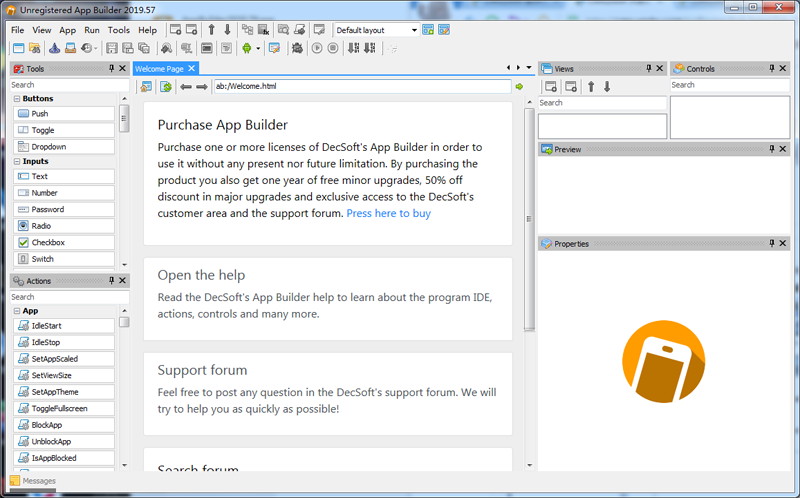
Task: Click the Welcome page vertical scrollbar thumb
Action: 529,219
